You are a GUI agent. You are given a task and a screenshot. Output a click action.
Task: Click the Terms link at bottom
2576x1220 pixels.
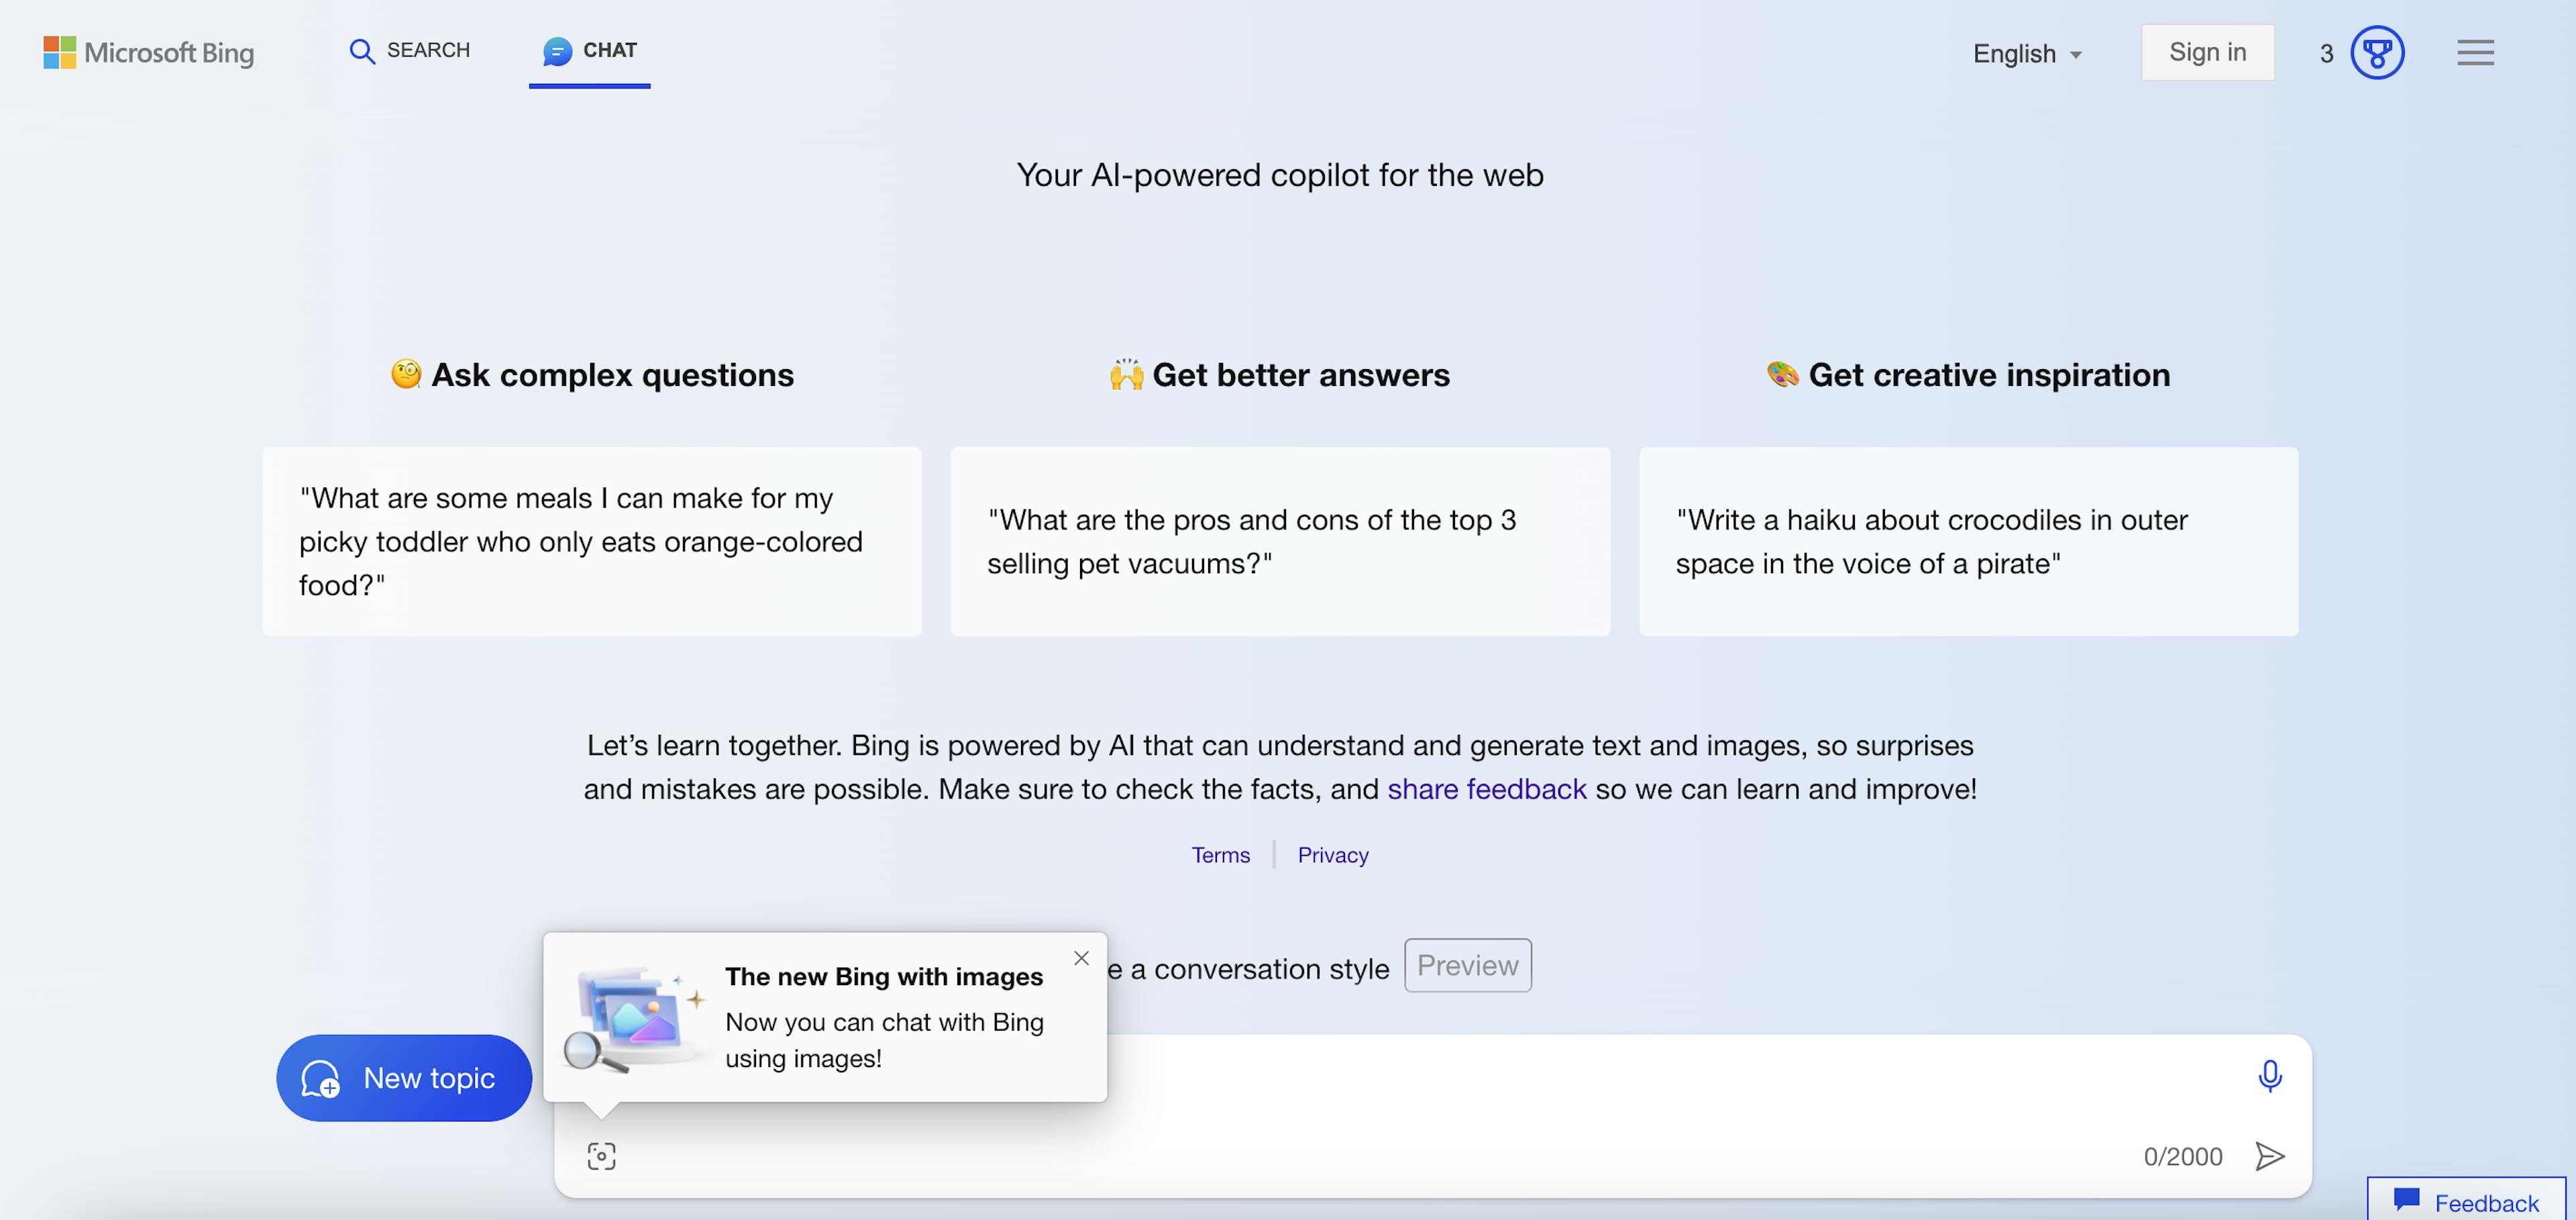(1219, 855)
